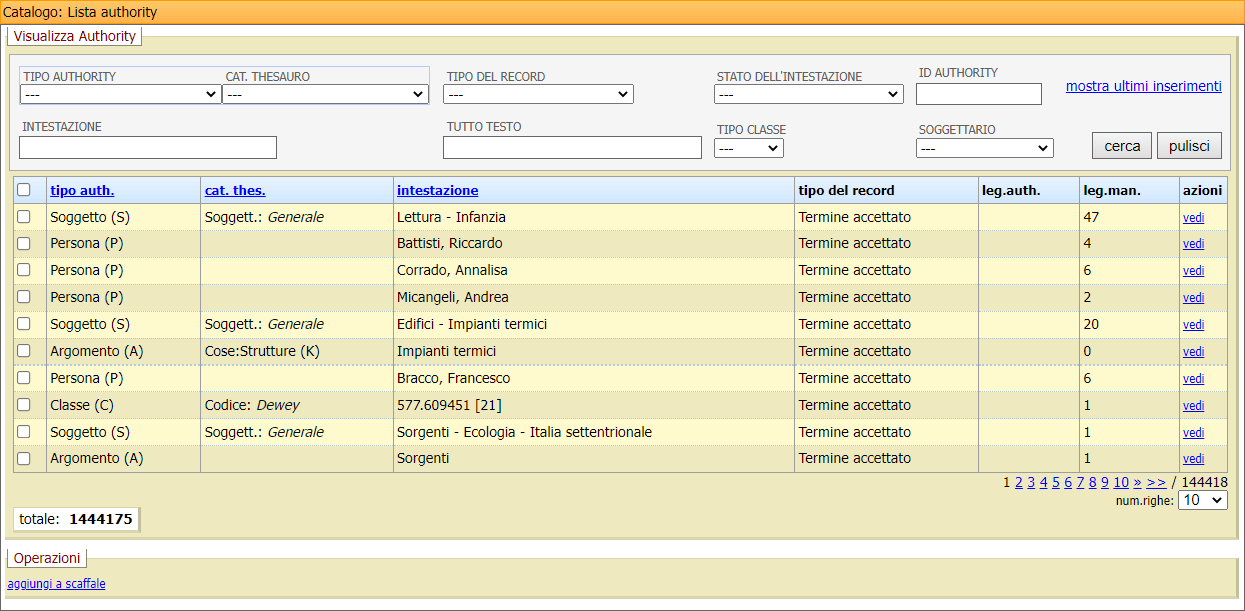The image size is (1245, 611).
Task: Sort by the intestazione column header
Action: click(x=437, y=190)
